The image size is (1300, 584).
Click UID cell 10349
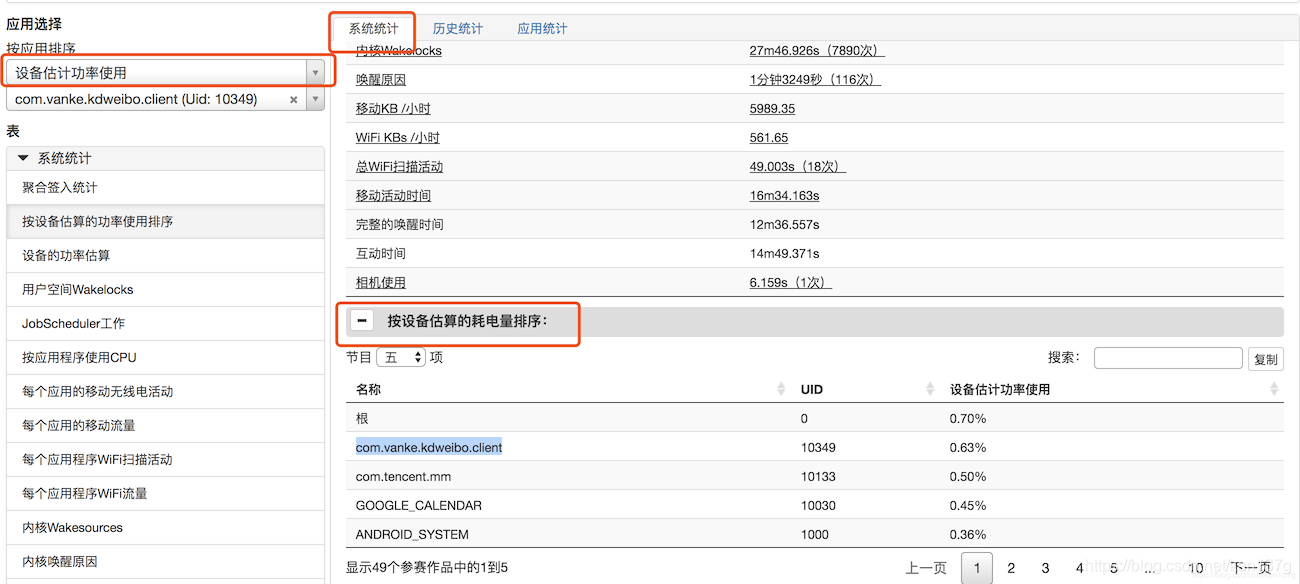point(818,447)
